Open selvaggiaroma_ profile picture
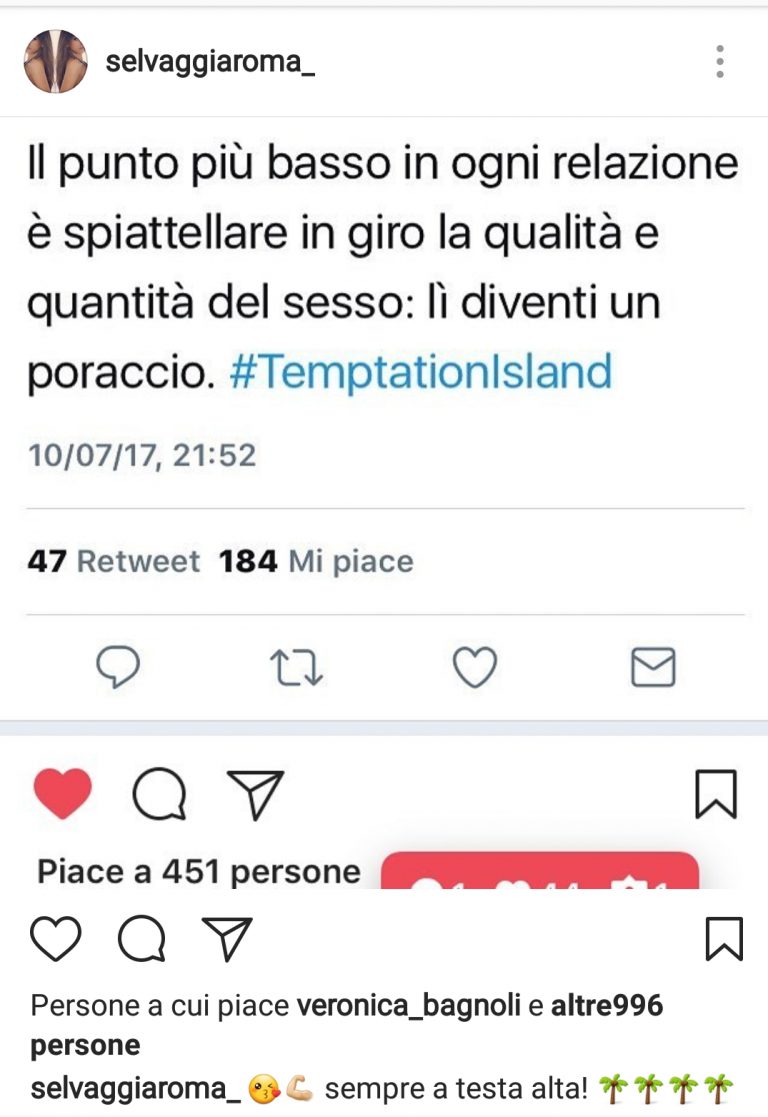 coord(56,61)
